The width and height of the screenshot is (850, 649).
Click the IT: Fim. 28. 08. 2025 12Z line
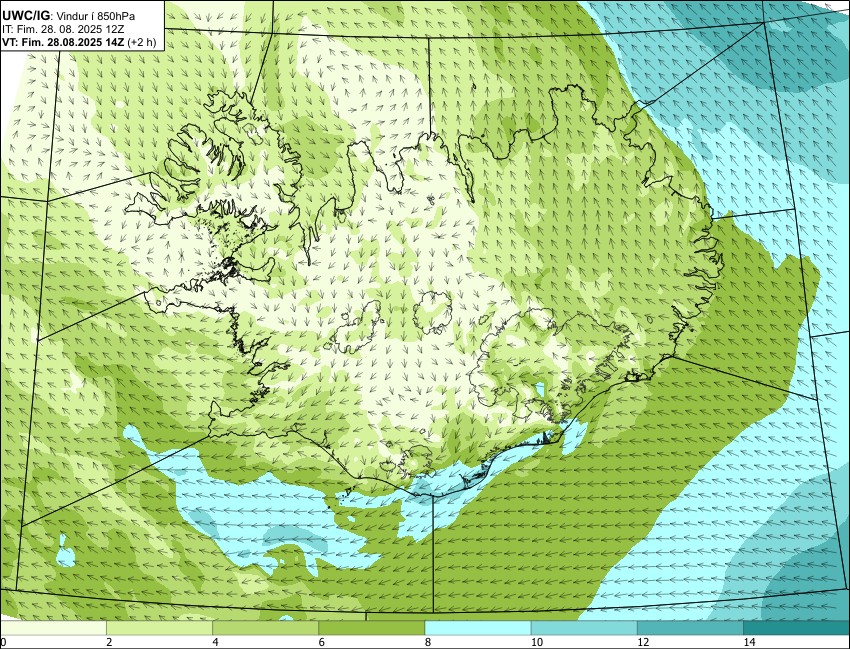coord(63,29)
